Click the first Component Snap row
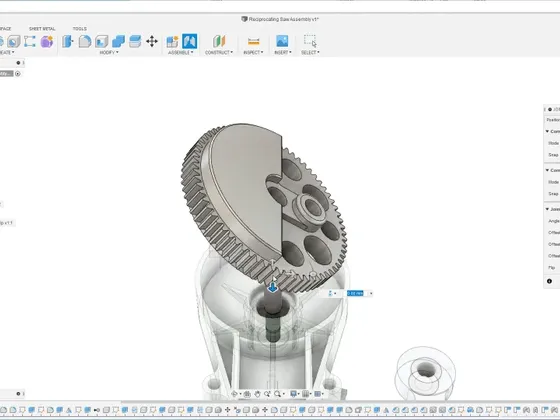This screenshot has height=420, width=560. (553, 155)
